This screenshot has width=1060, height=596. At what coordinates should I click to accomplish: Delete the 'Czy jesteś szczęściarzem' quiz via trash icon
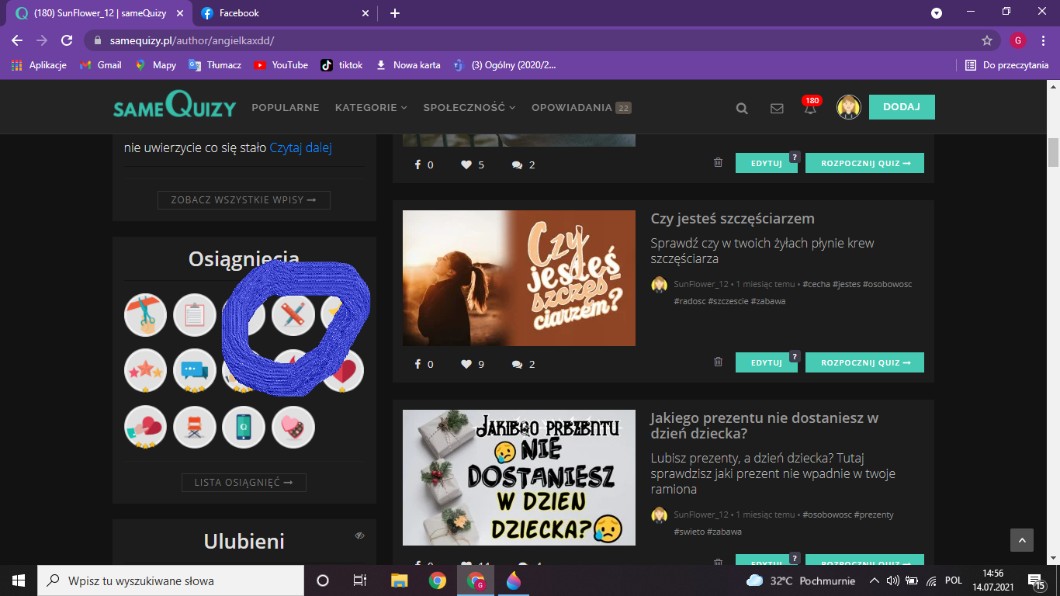click(718, 362)
